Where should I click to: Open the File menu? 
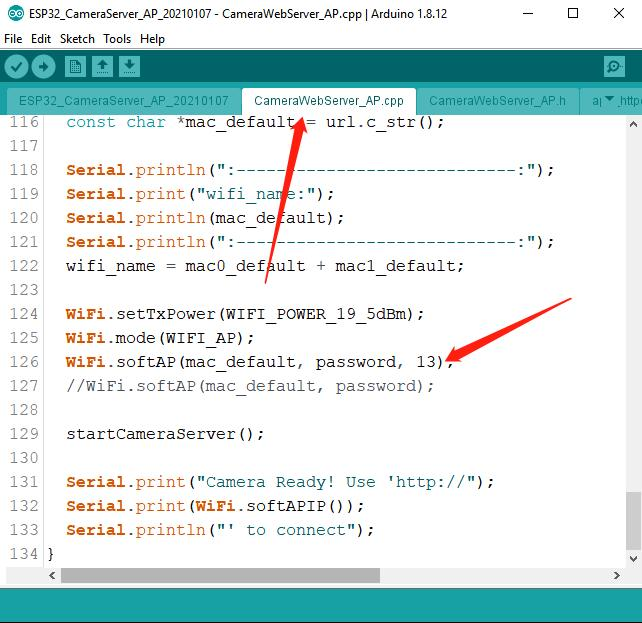coord(13,39)
